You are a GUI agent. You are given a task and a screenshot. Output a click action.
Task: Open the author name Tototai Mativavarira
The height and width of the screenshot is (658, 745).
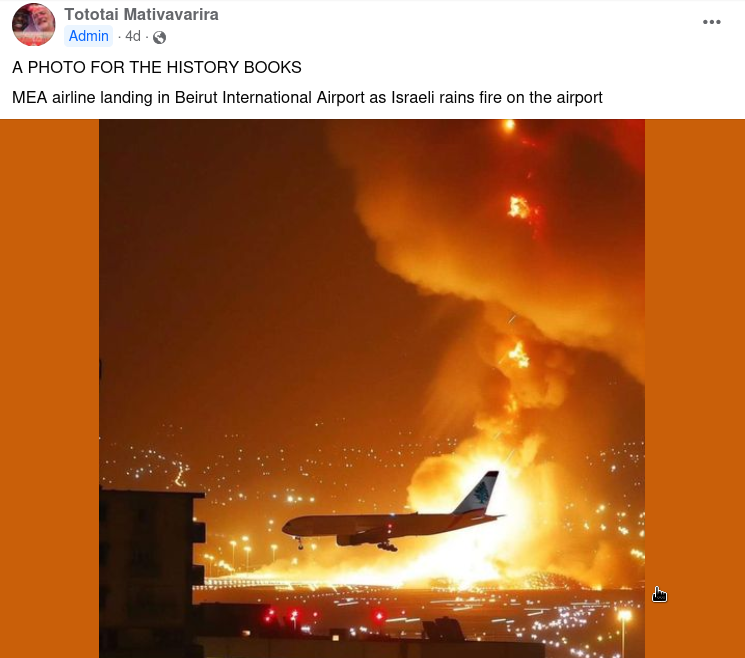(x=142, y=14)
